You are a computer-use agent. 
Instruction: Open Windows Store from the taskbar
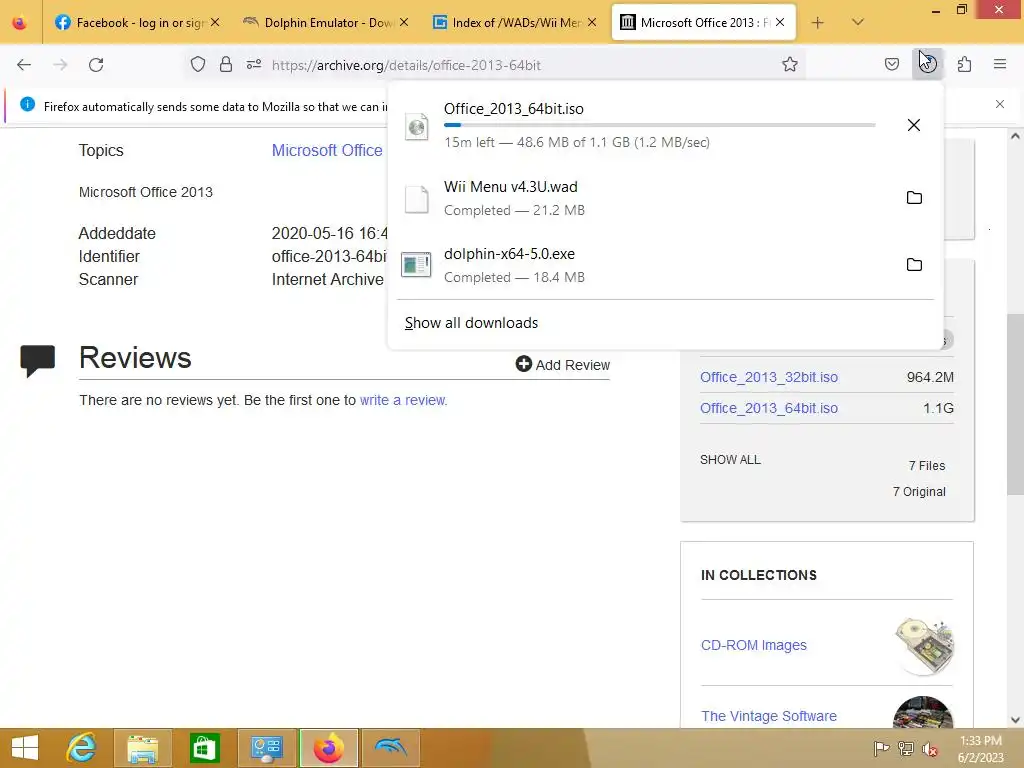pyautogui.click(x=204, y=748)
